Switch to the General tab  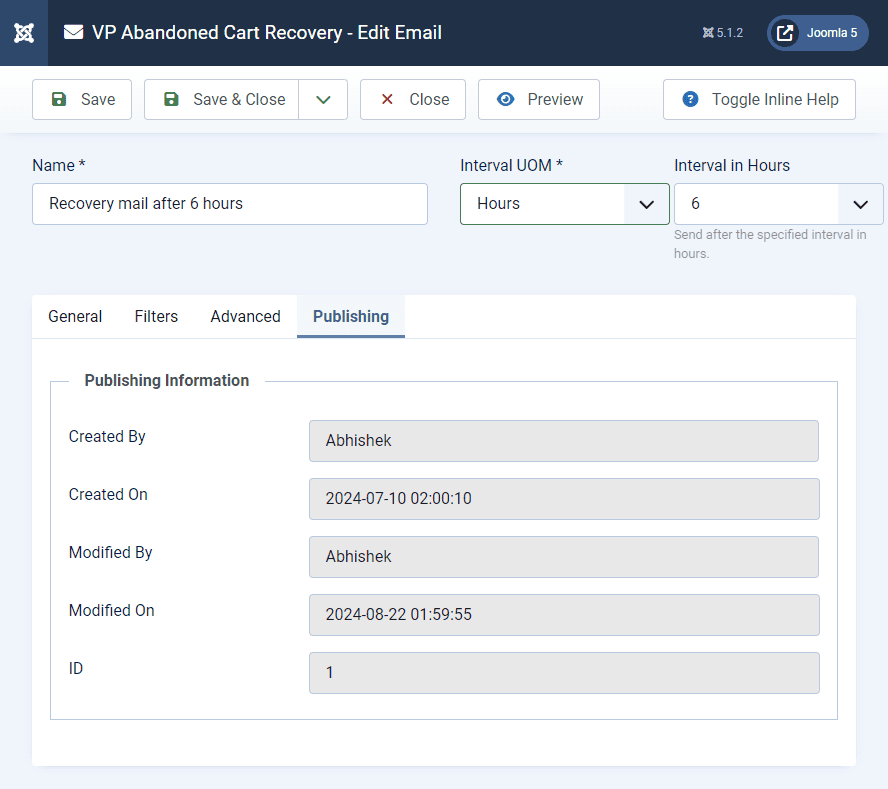tap(75, 317)
